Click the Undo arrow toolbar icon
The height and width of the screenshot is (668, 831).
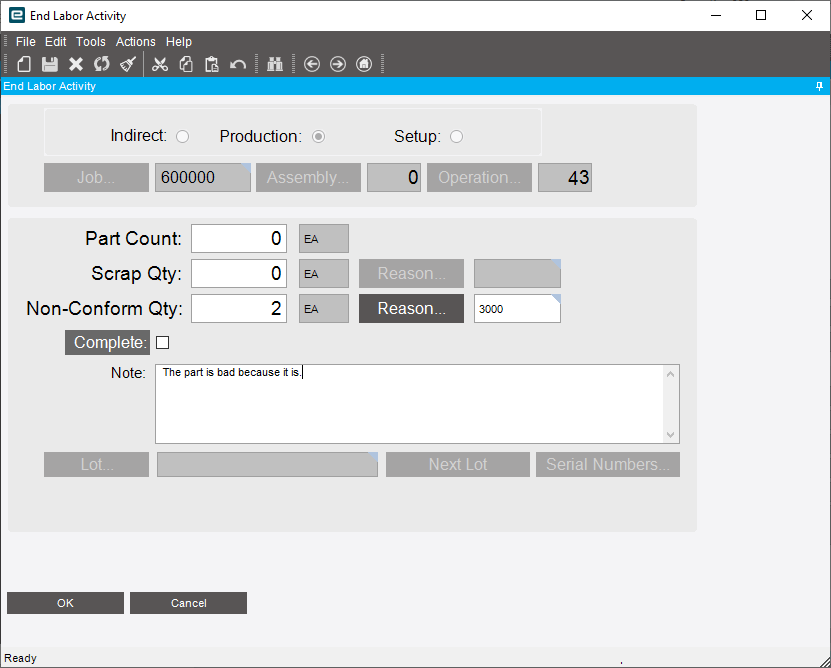tap(237, 65)
